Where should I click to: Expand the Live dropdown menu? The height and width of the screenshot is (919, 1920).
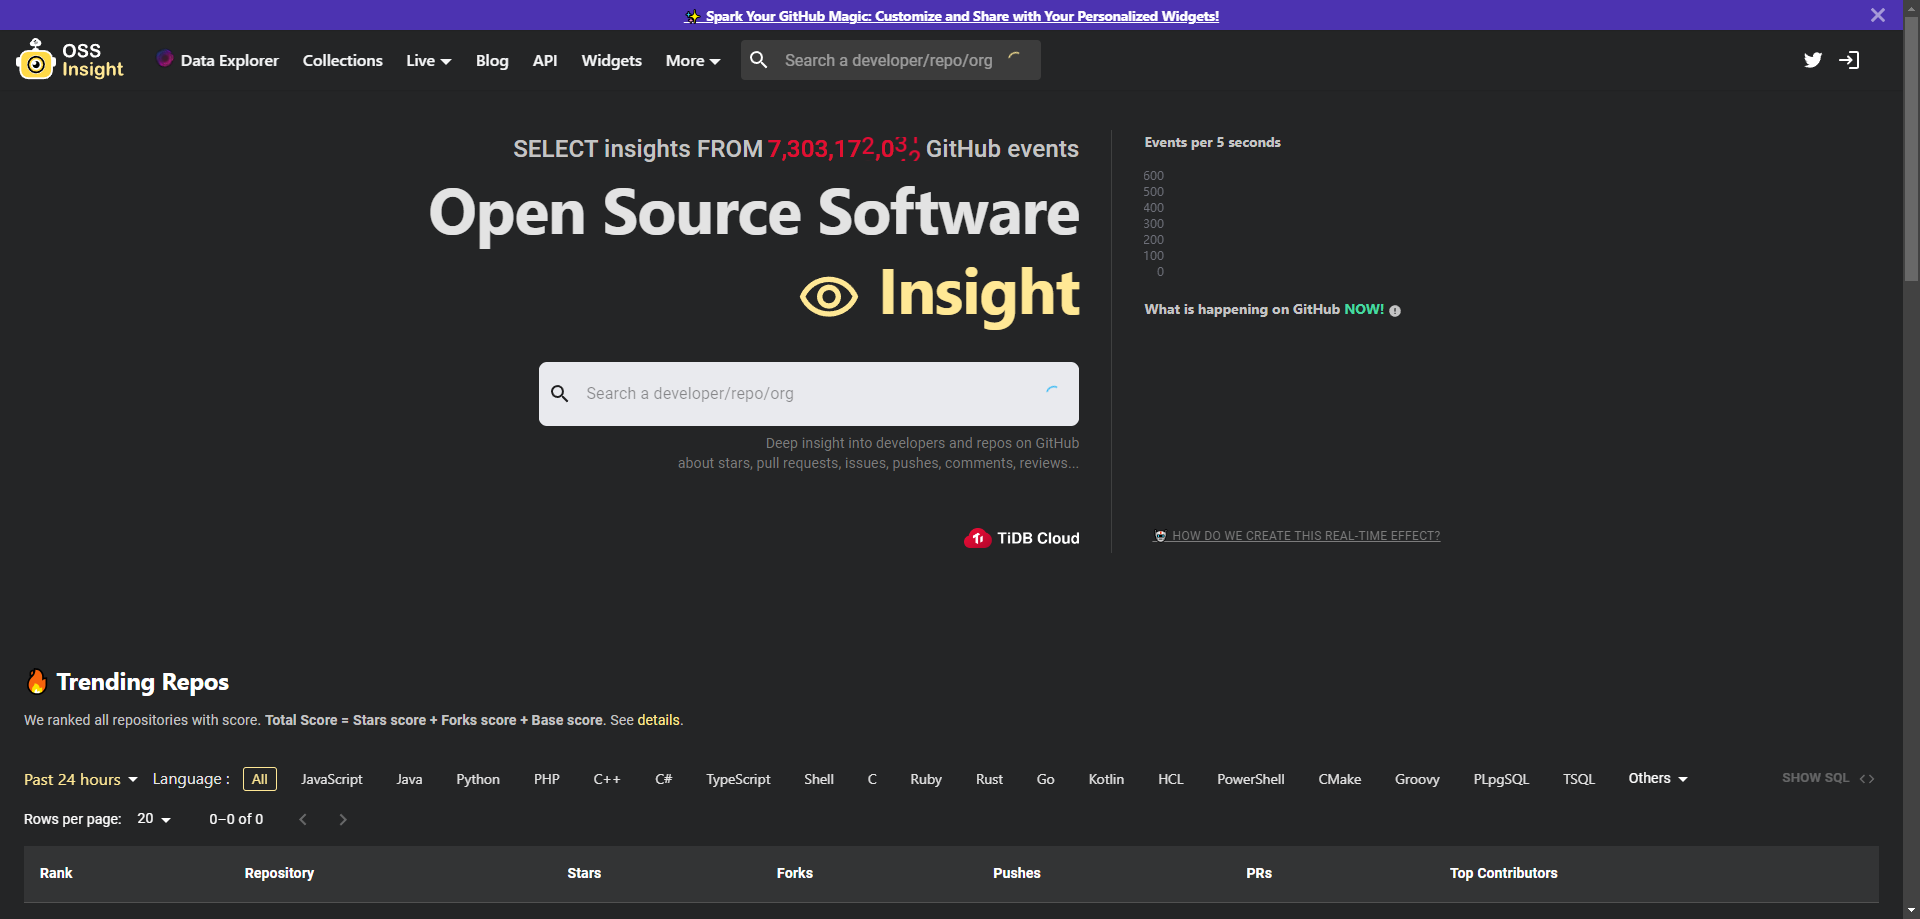[429, 60]
